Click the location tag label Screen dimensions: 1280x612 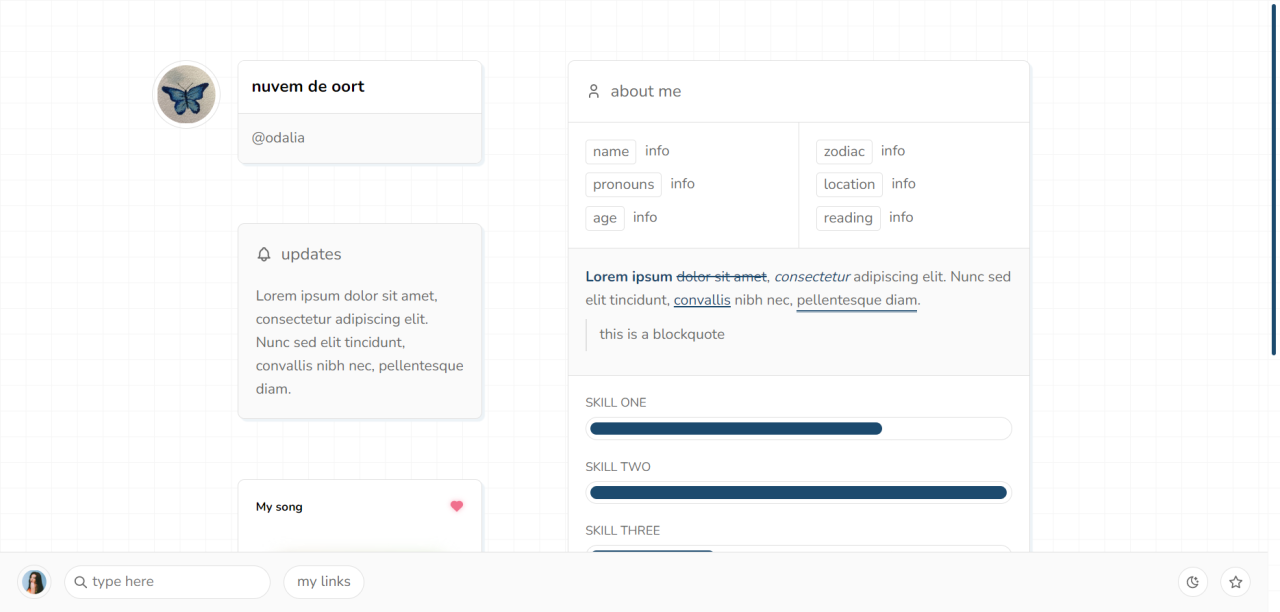point(849,185)
